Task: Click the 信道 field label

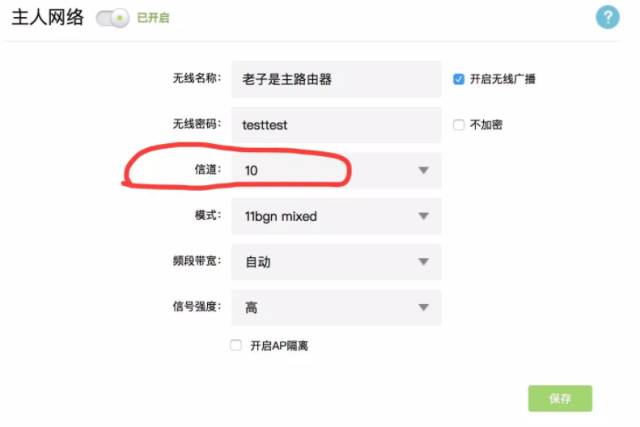Action: 208,169
